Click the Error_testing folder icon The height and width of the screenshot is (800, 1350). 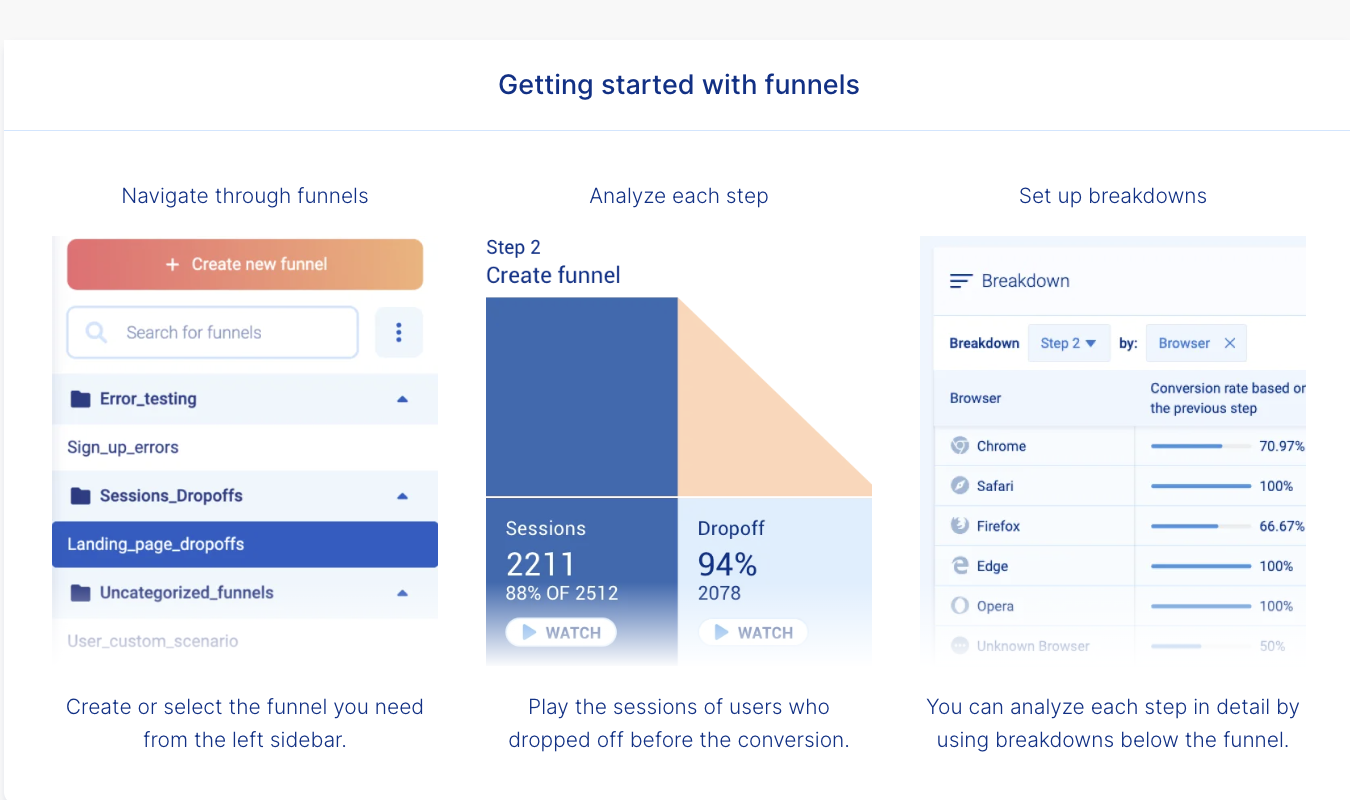tap(81, 398)
